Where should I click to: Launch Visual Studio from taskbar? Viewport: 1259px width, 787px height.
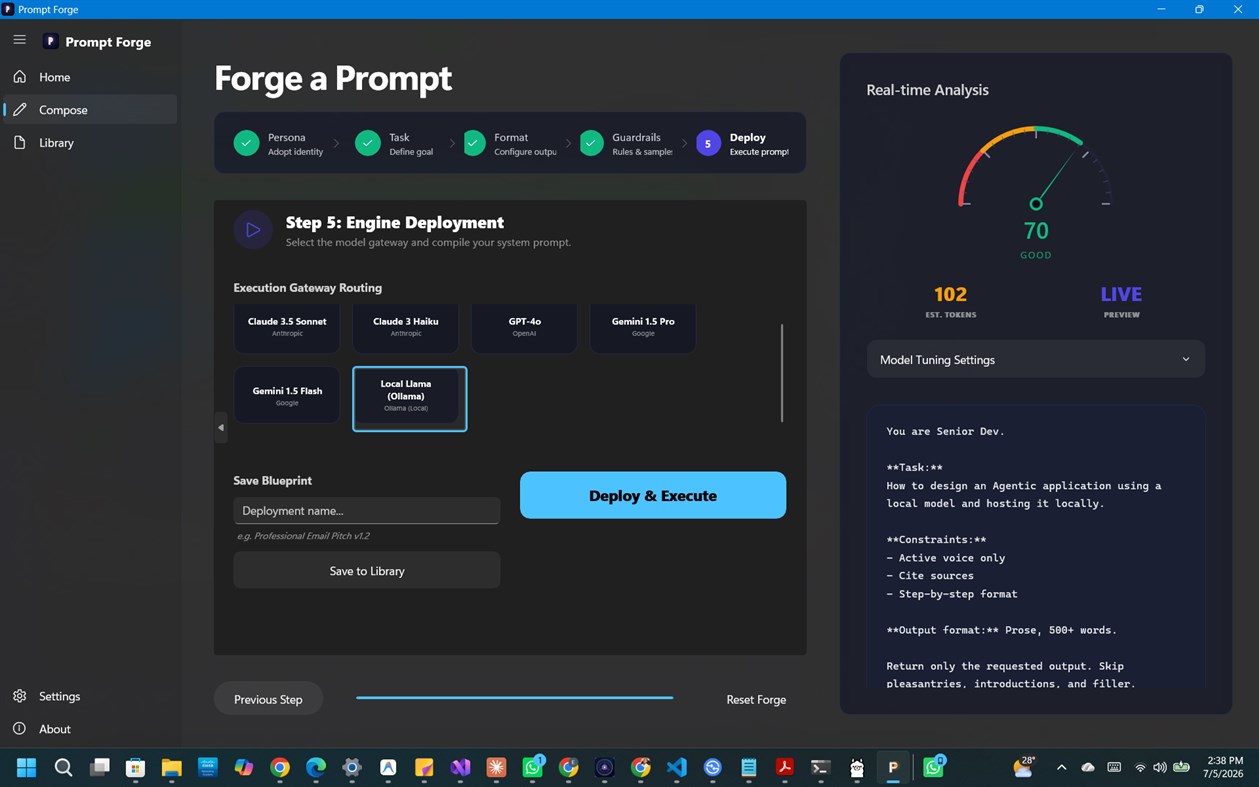[460, 768]
